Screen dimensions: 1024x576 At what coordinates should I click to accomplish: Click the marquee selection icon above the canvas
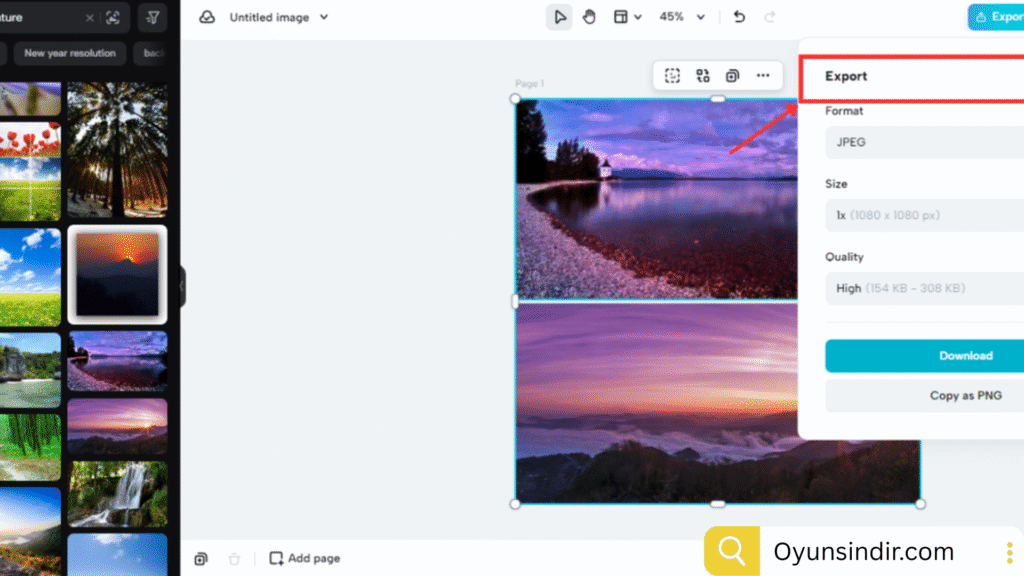coord(672,75)
